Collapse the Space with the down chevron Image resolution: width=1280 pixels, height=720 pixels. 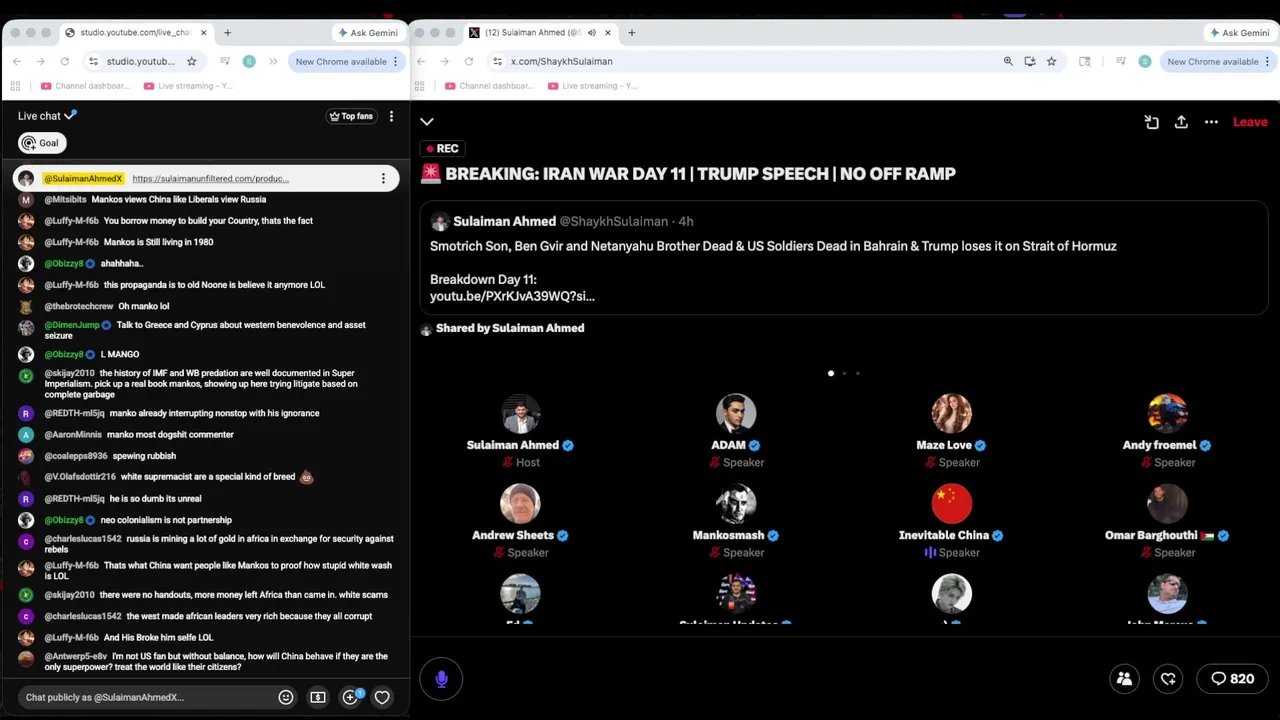(x=427, y=122)
